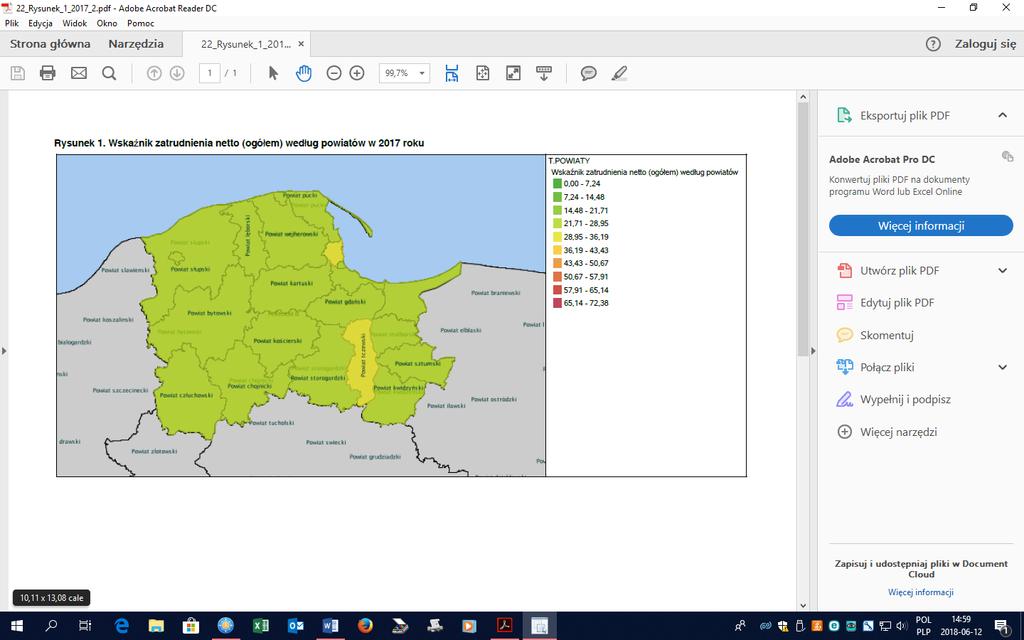Screen dimensions: 1024x640
Task: Click the vertical scrollbar thumb
Action: (x=803, y=229)
